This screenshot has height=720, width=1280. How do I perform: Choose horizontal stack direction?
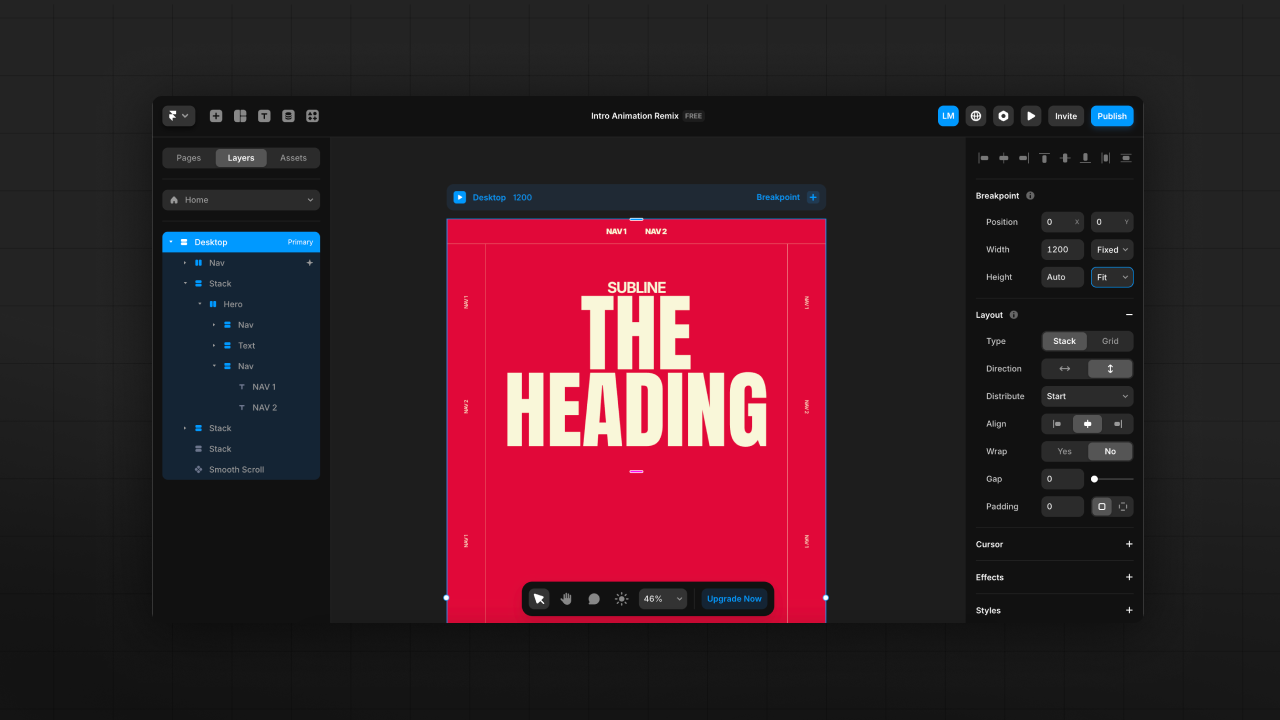[1064, 369]
